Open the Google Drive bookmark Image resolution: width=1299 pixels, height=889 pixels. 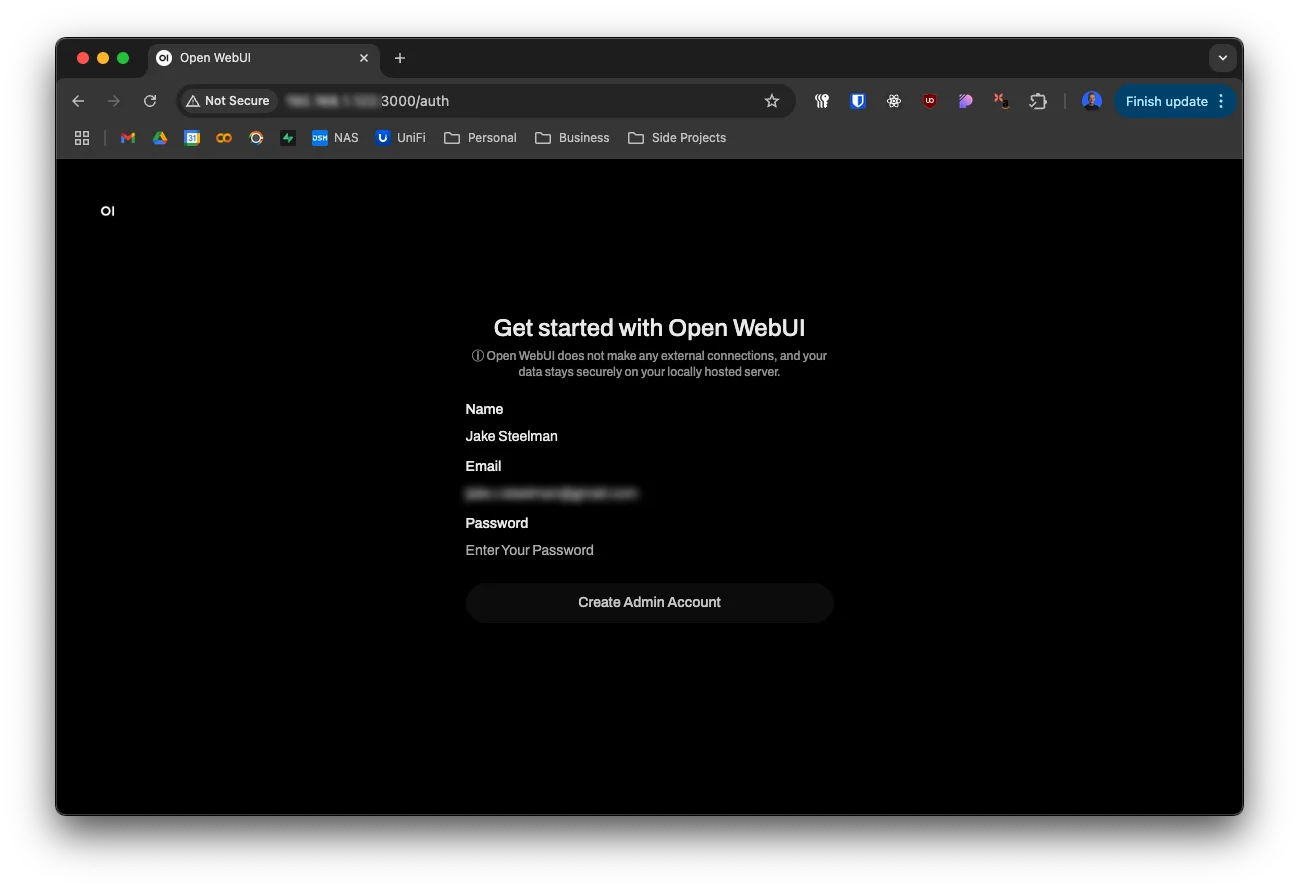point(160,138)
